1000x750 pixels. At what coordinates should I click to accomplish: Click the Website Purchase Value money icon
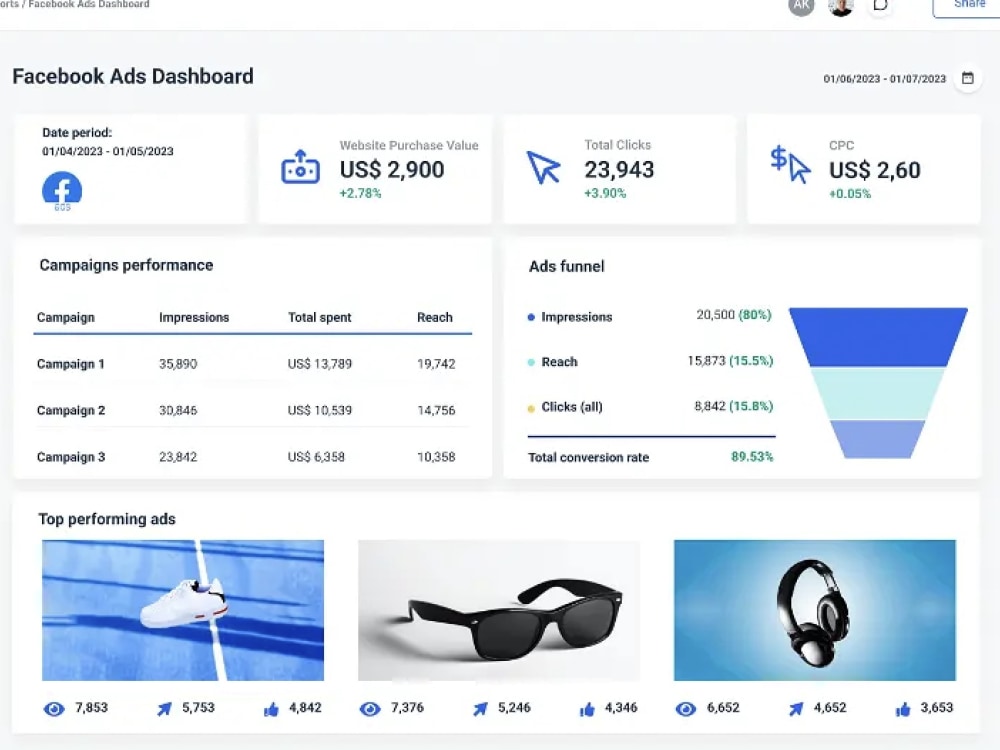pyautogui.click(x=300, y=167)
